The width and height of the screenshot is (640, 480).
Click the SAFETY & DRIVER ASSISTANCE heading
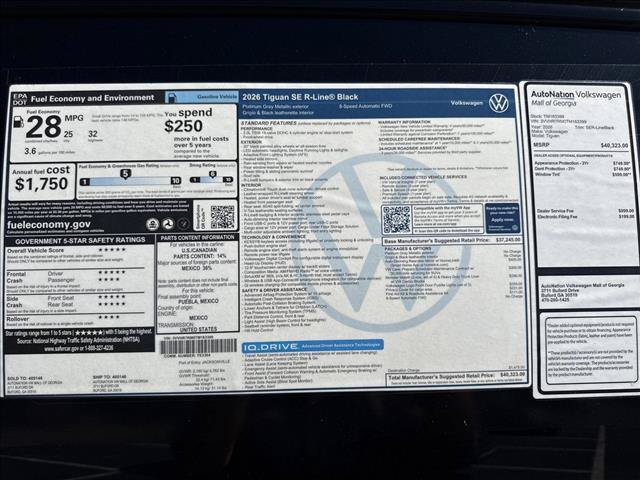274,290
